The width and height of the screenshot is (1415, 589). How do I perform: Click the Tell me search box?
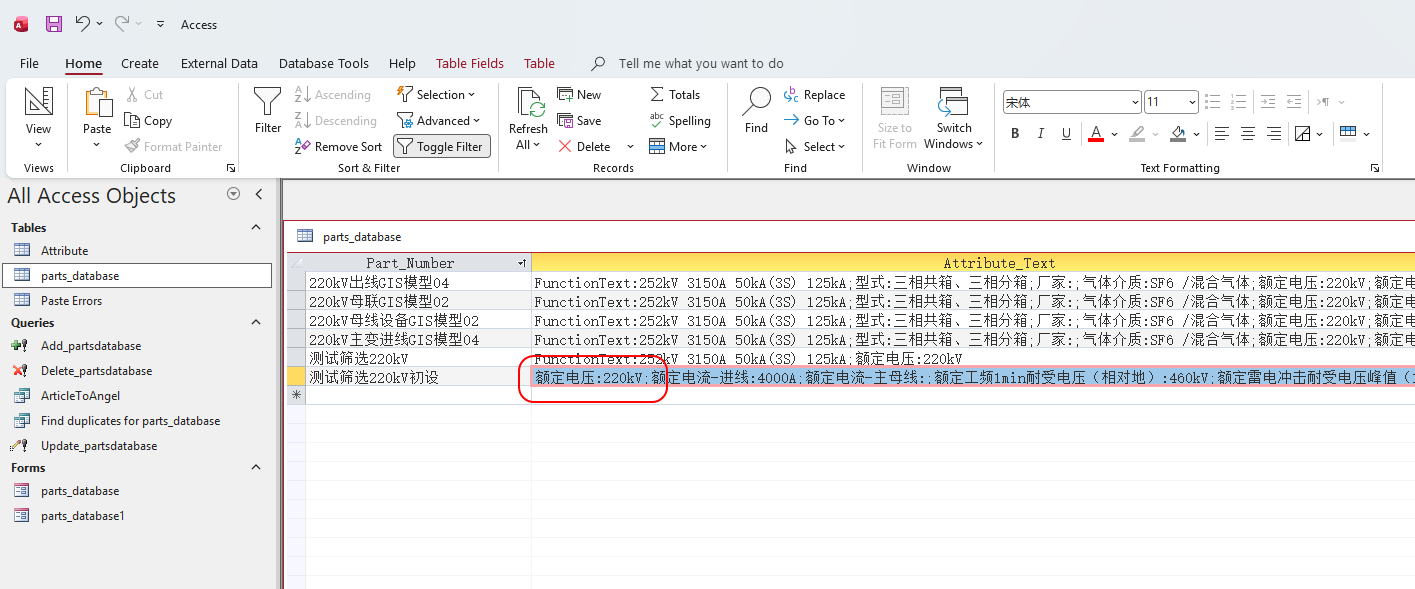click(700, 63)
